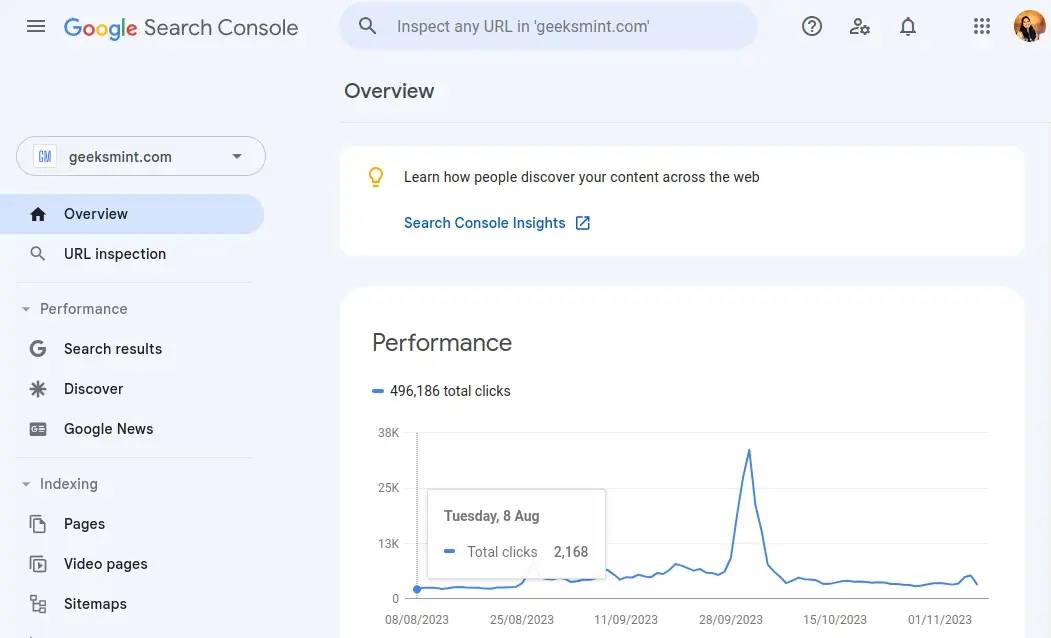Open the hamburger main menu
This screenshot has width=1051, height=638.
36,26
